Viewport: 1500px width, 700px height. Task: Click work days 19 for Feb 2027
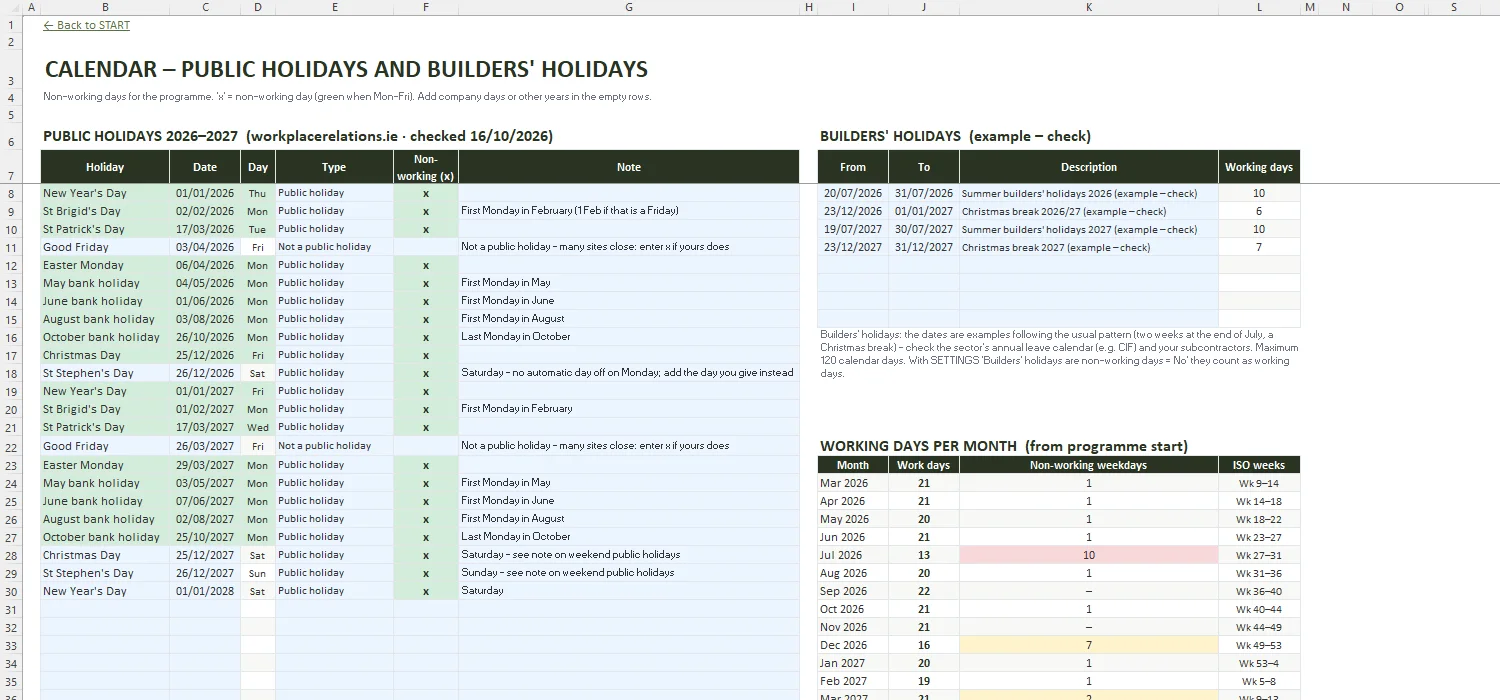click(924, 681)
